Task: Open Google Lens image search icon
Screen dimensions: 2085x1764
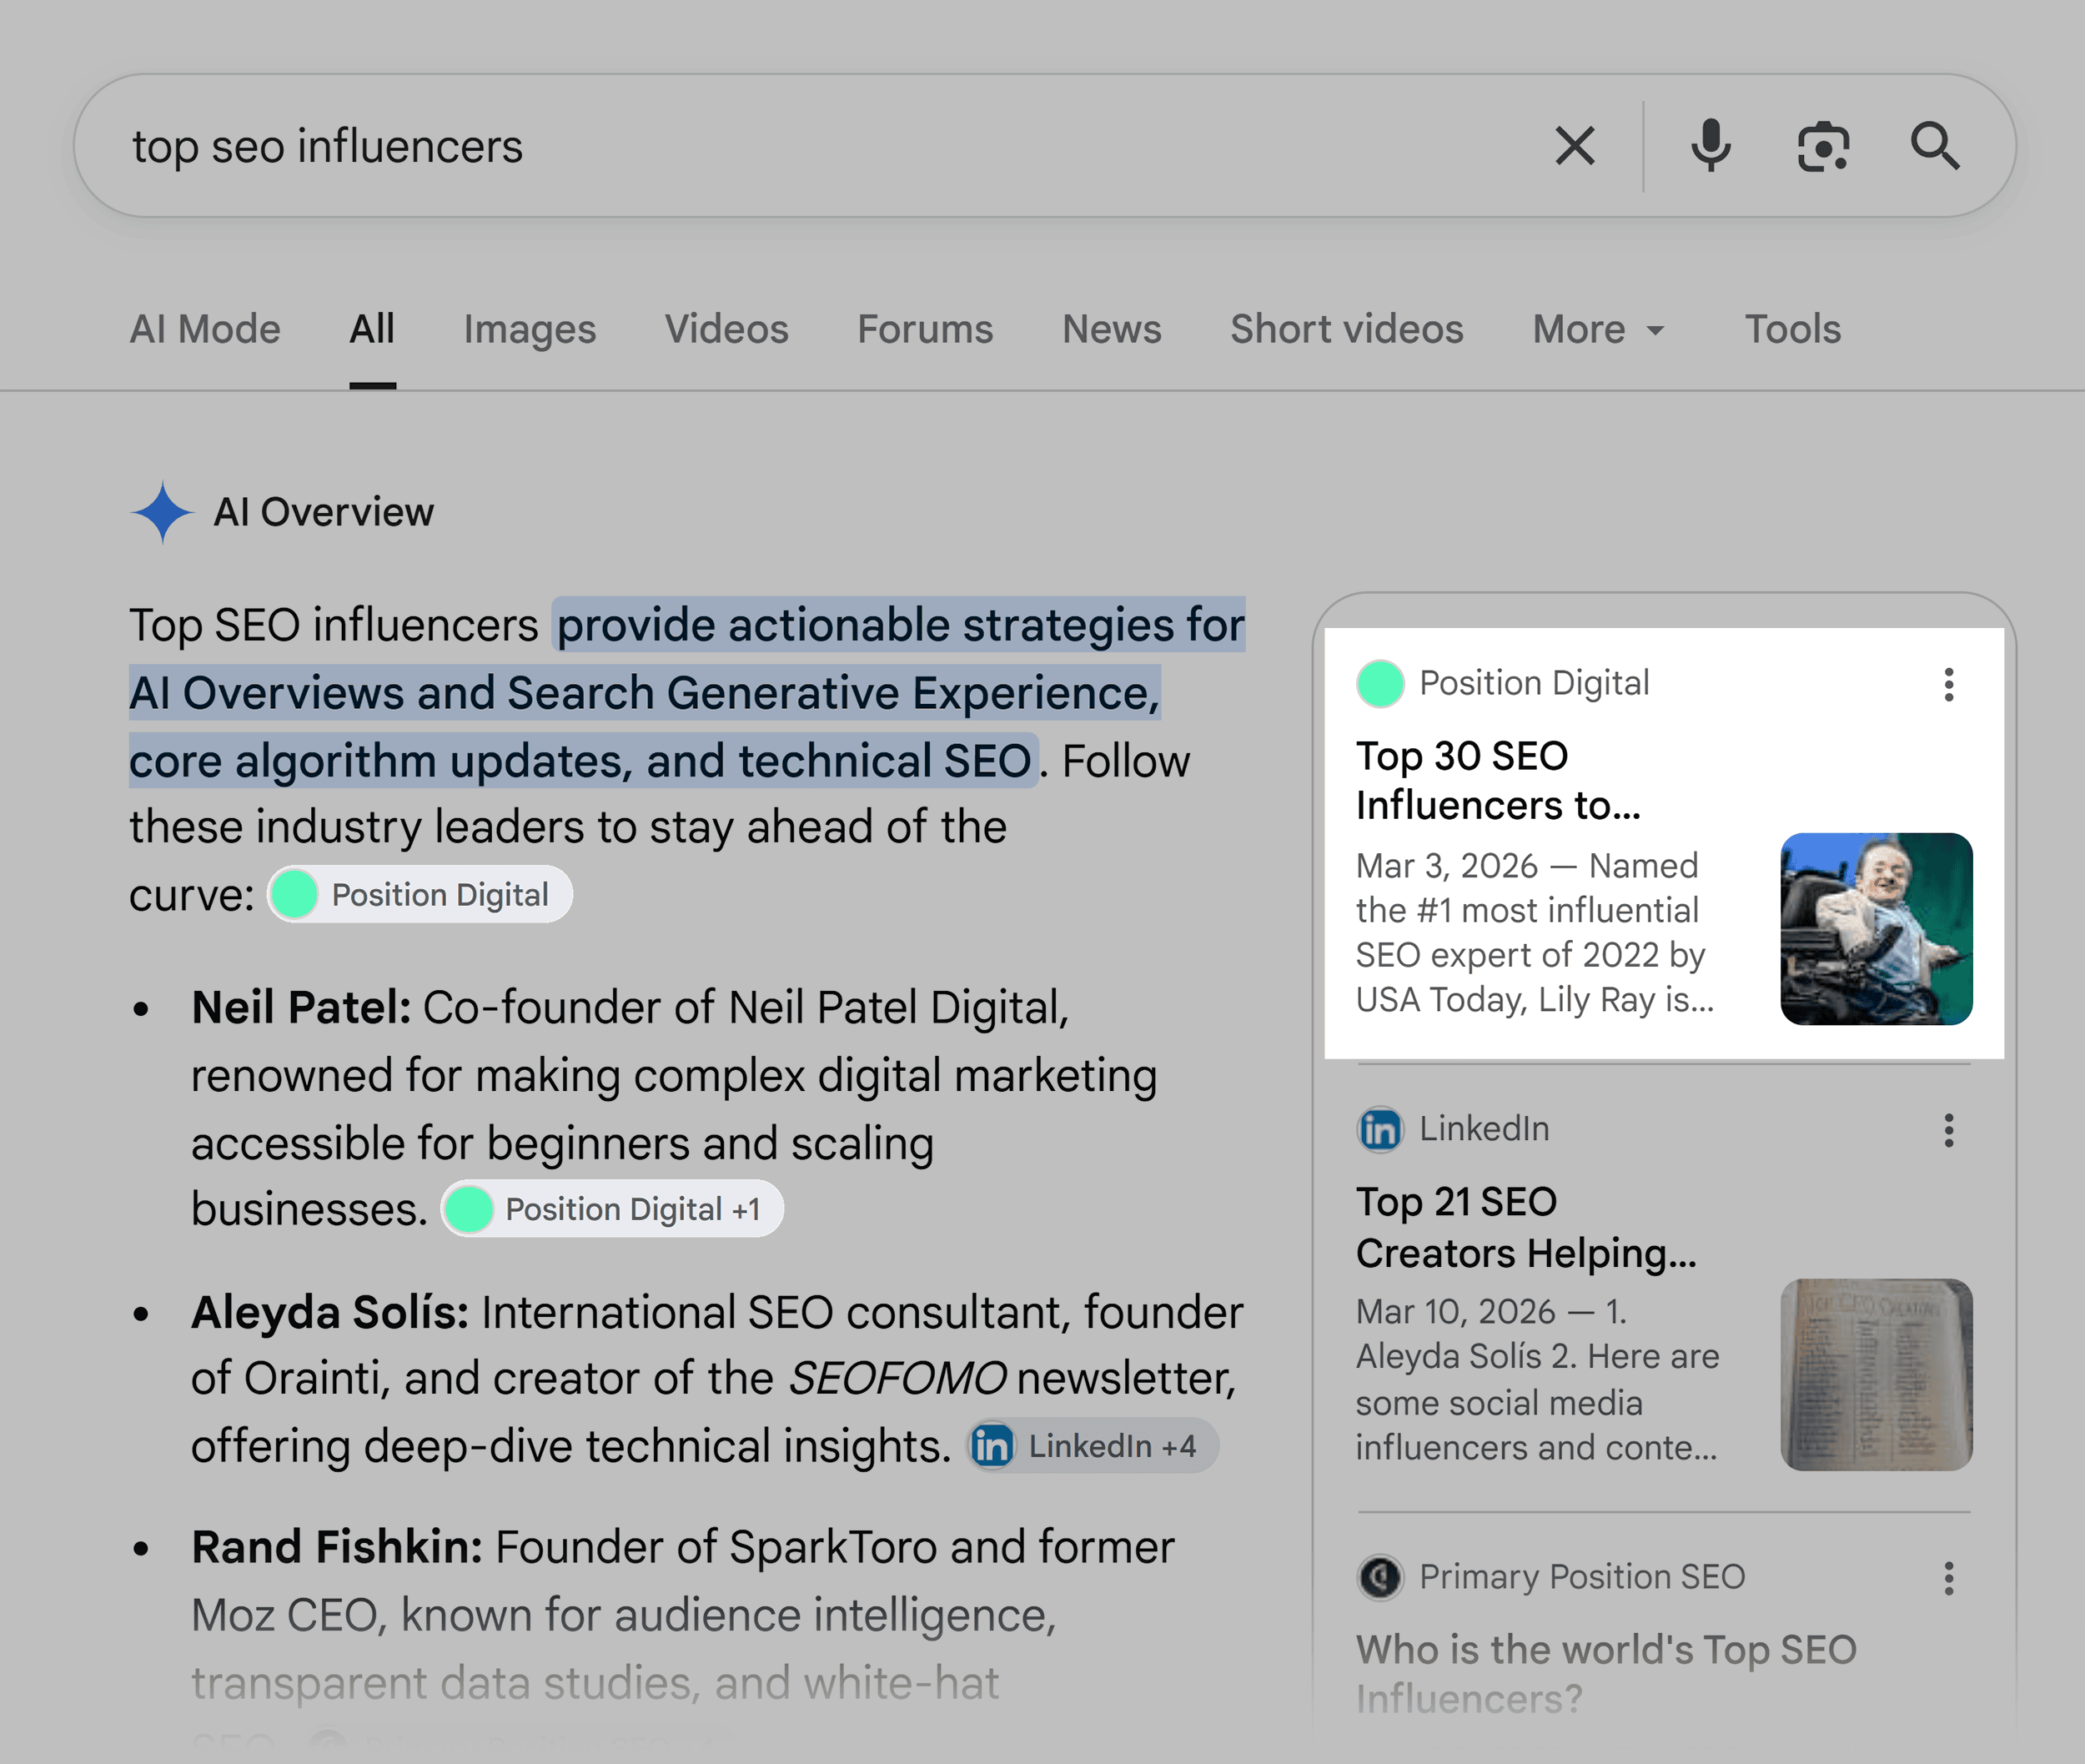Action: (1823, 147)
